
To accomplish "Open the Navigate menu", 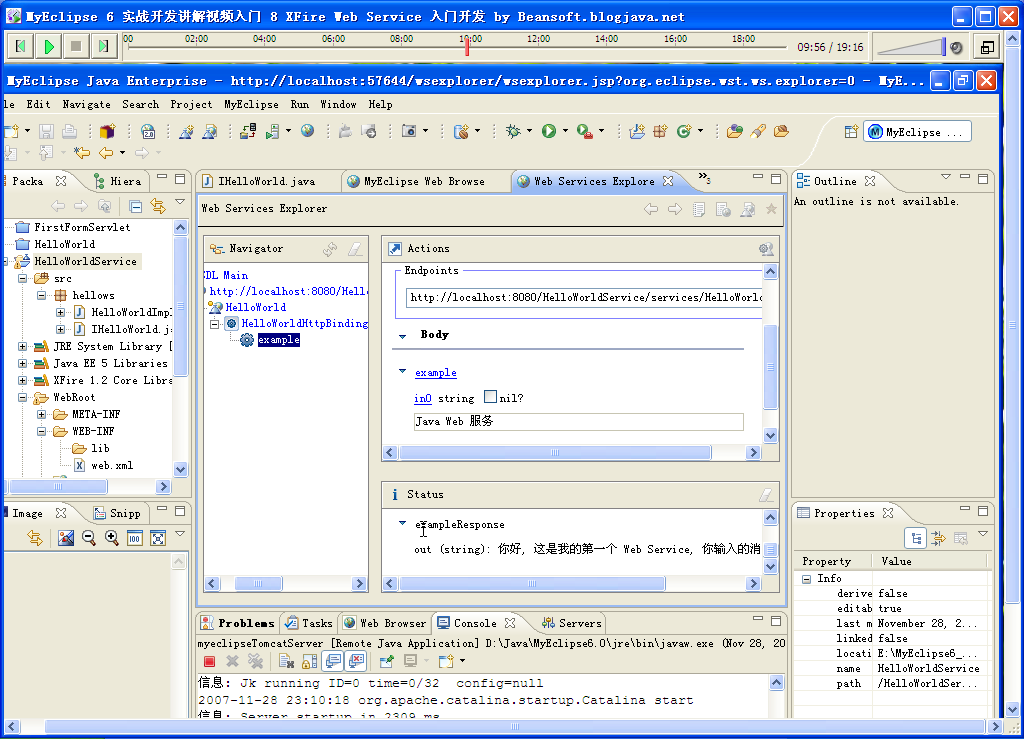I will 86,104.
